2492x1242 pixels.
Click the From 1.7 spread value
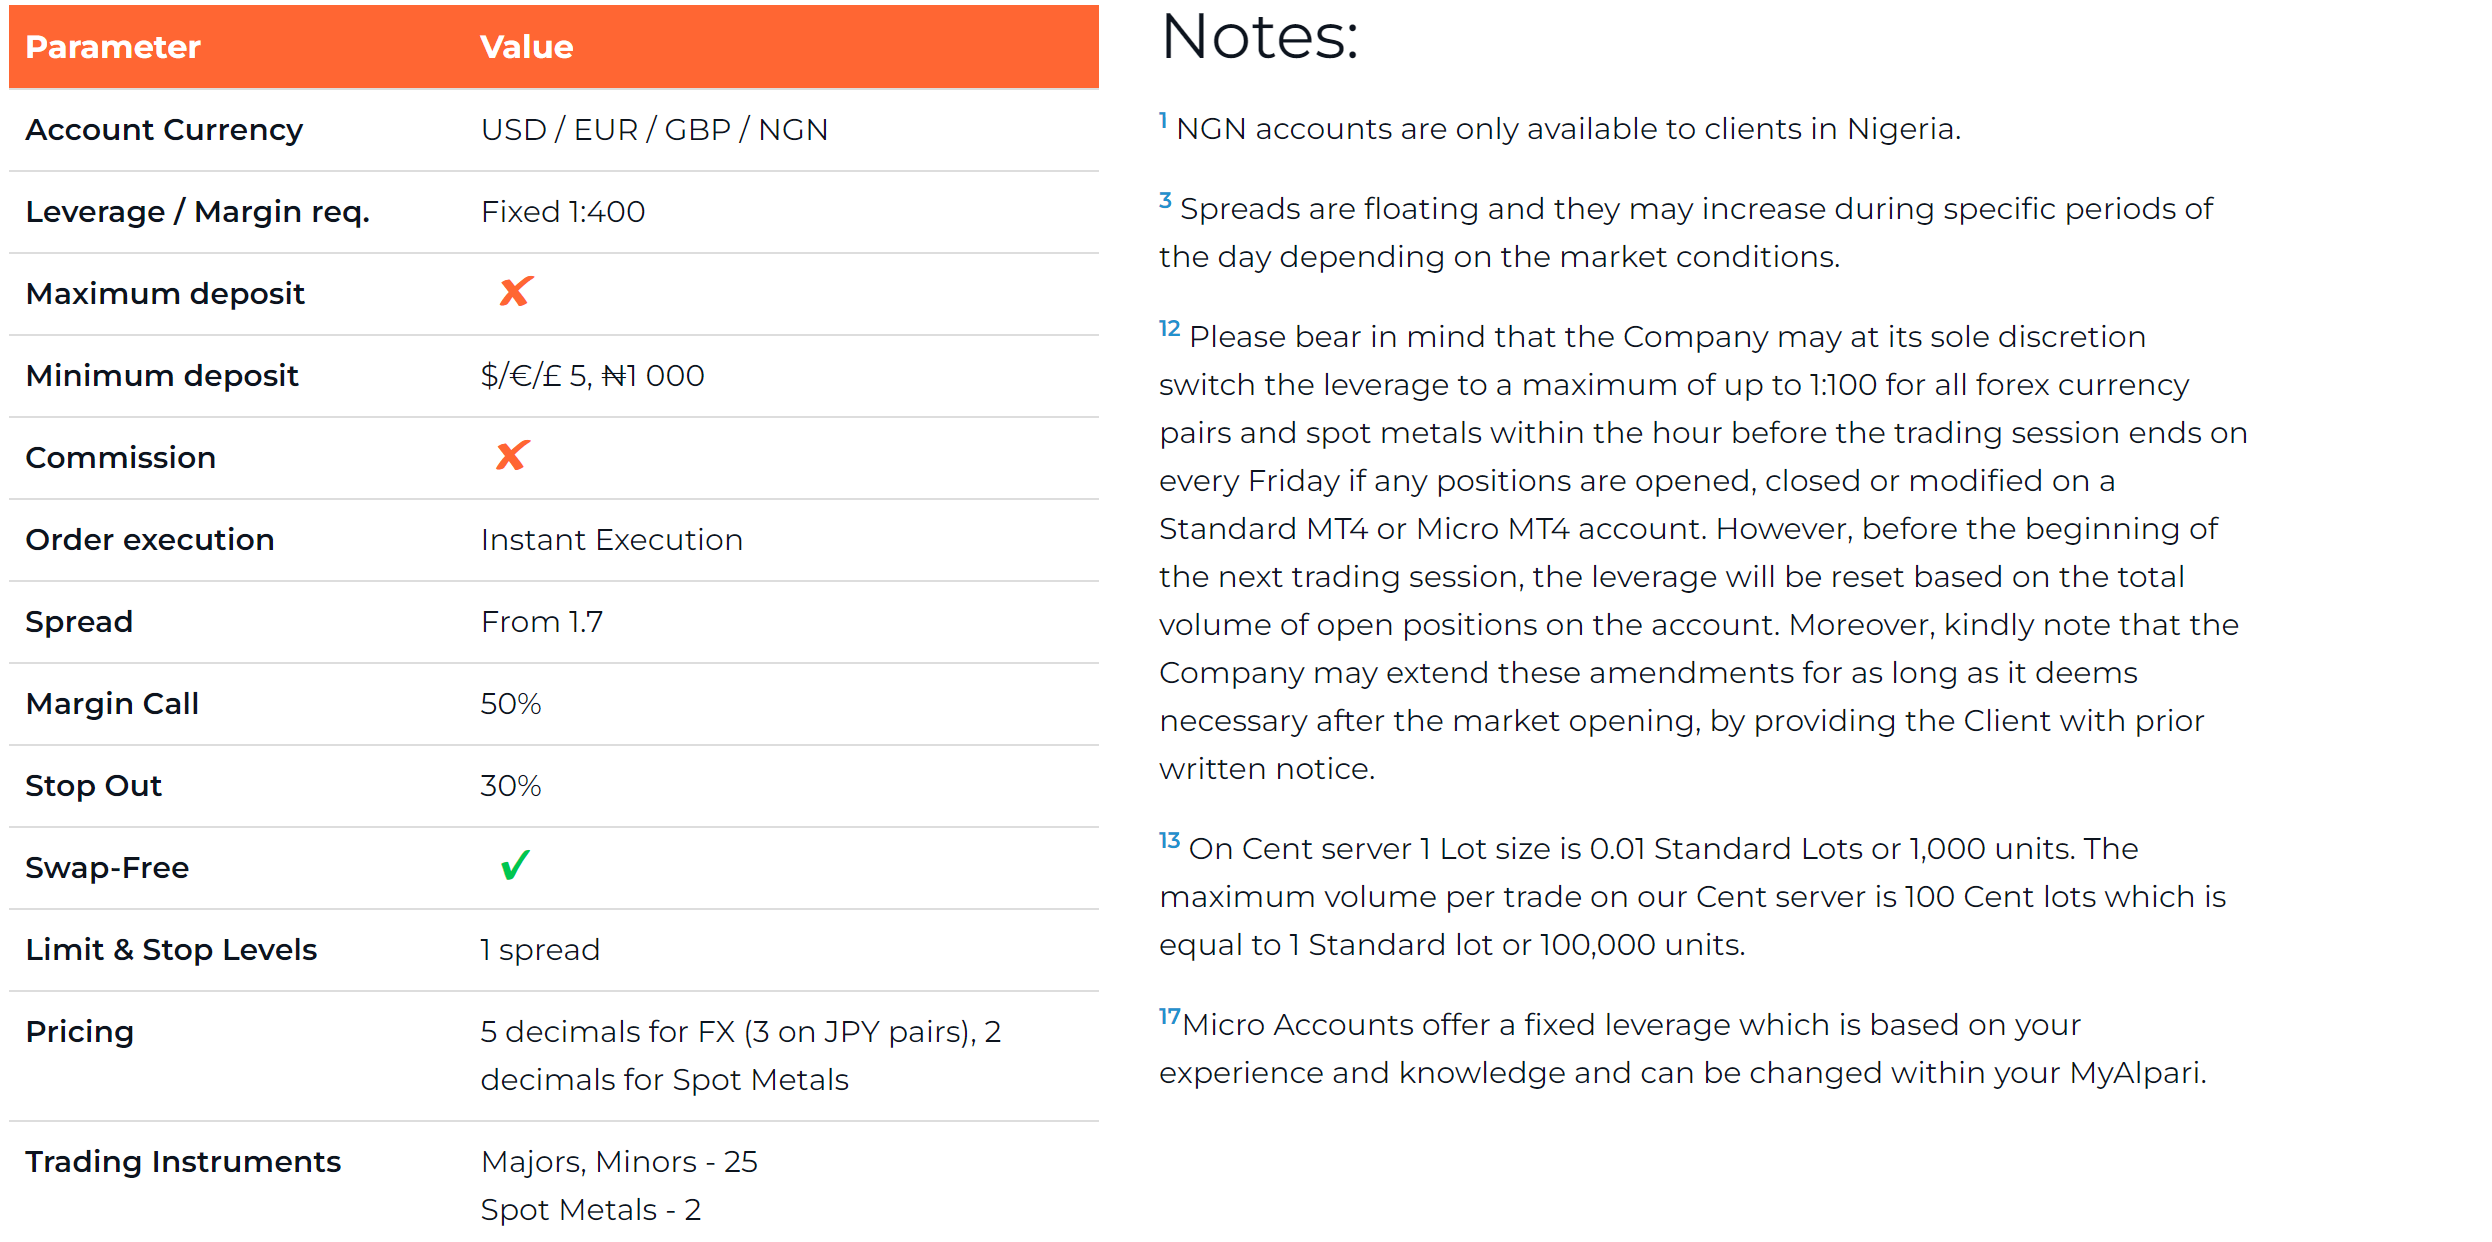pos(542,622)
